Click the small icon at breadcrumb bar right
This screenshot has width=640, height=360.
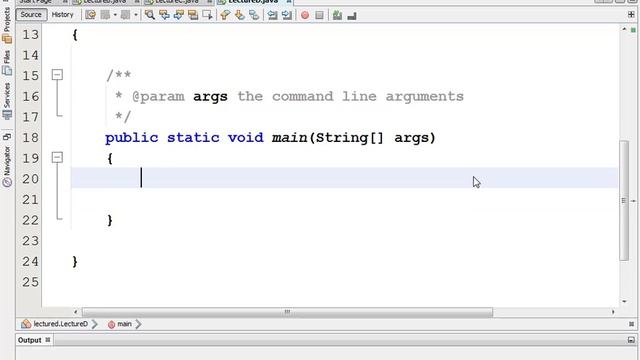631,324
